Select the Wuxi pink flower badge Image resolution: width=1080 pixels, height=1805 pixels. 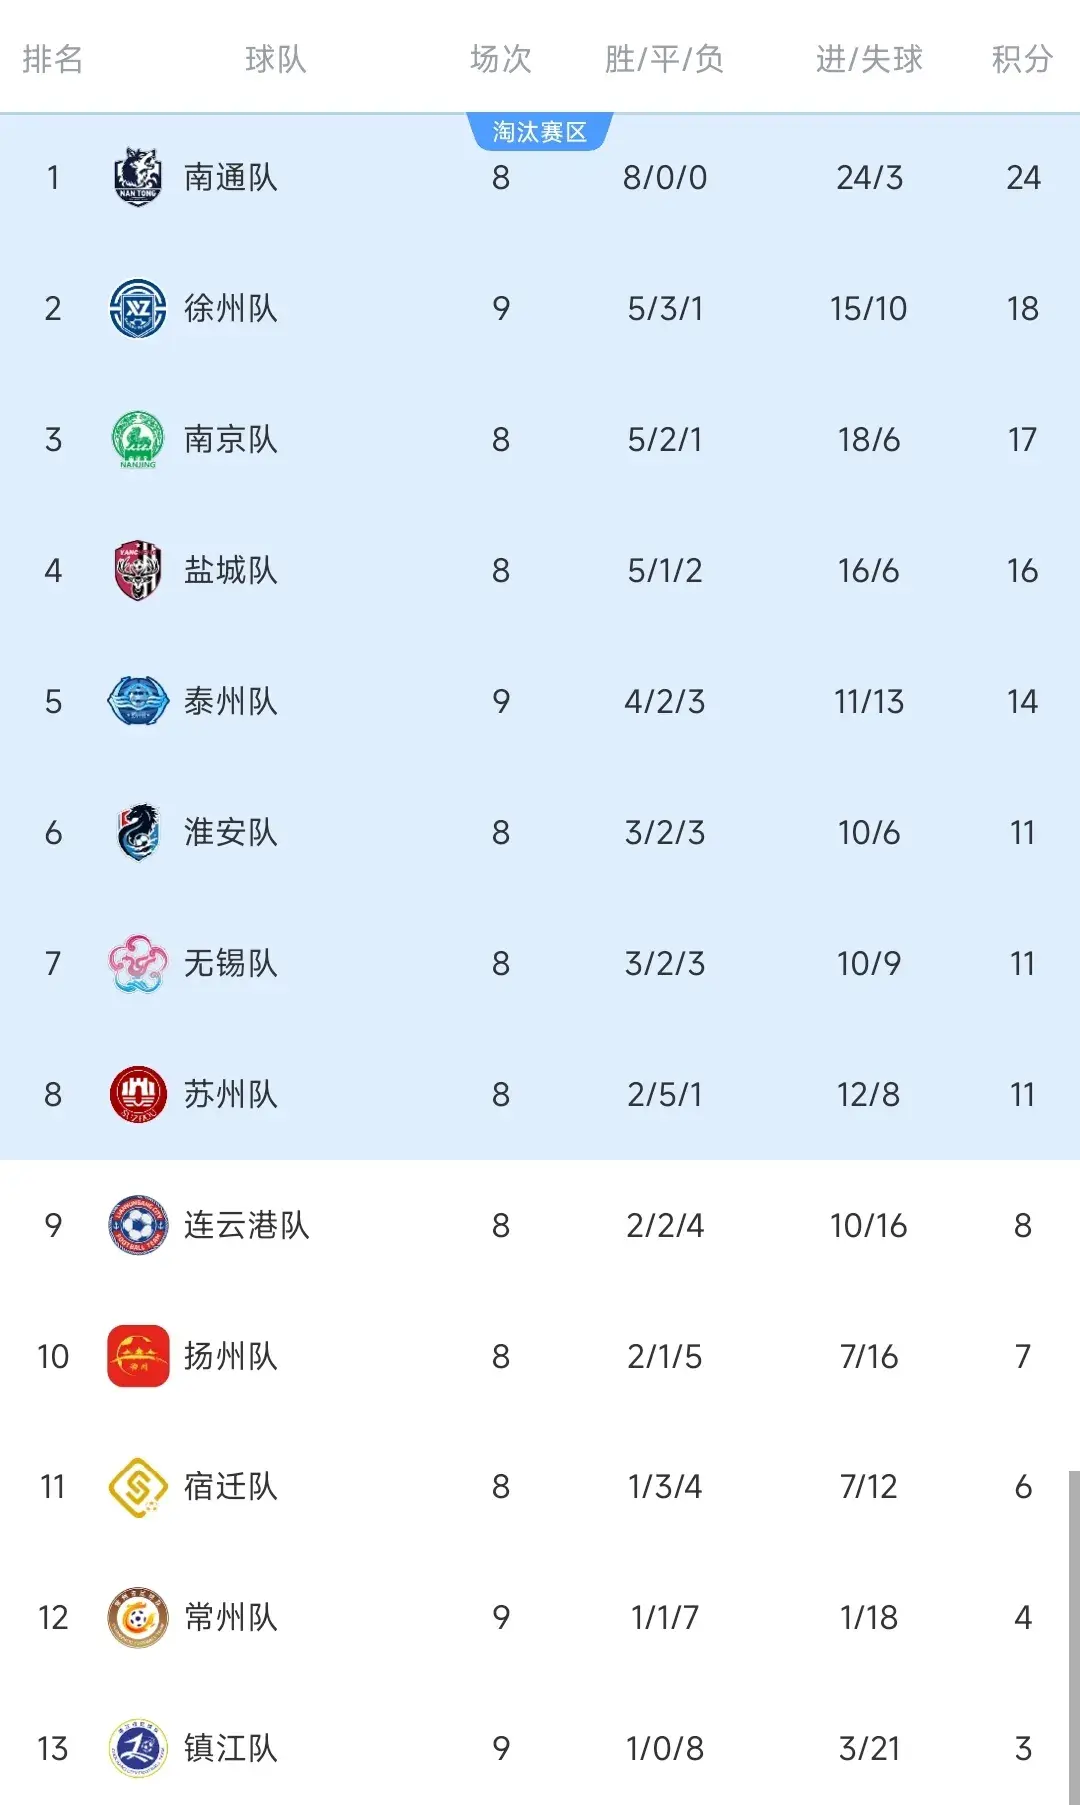click(x=138, y=963)
